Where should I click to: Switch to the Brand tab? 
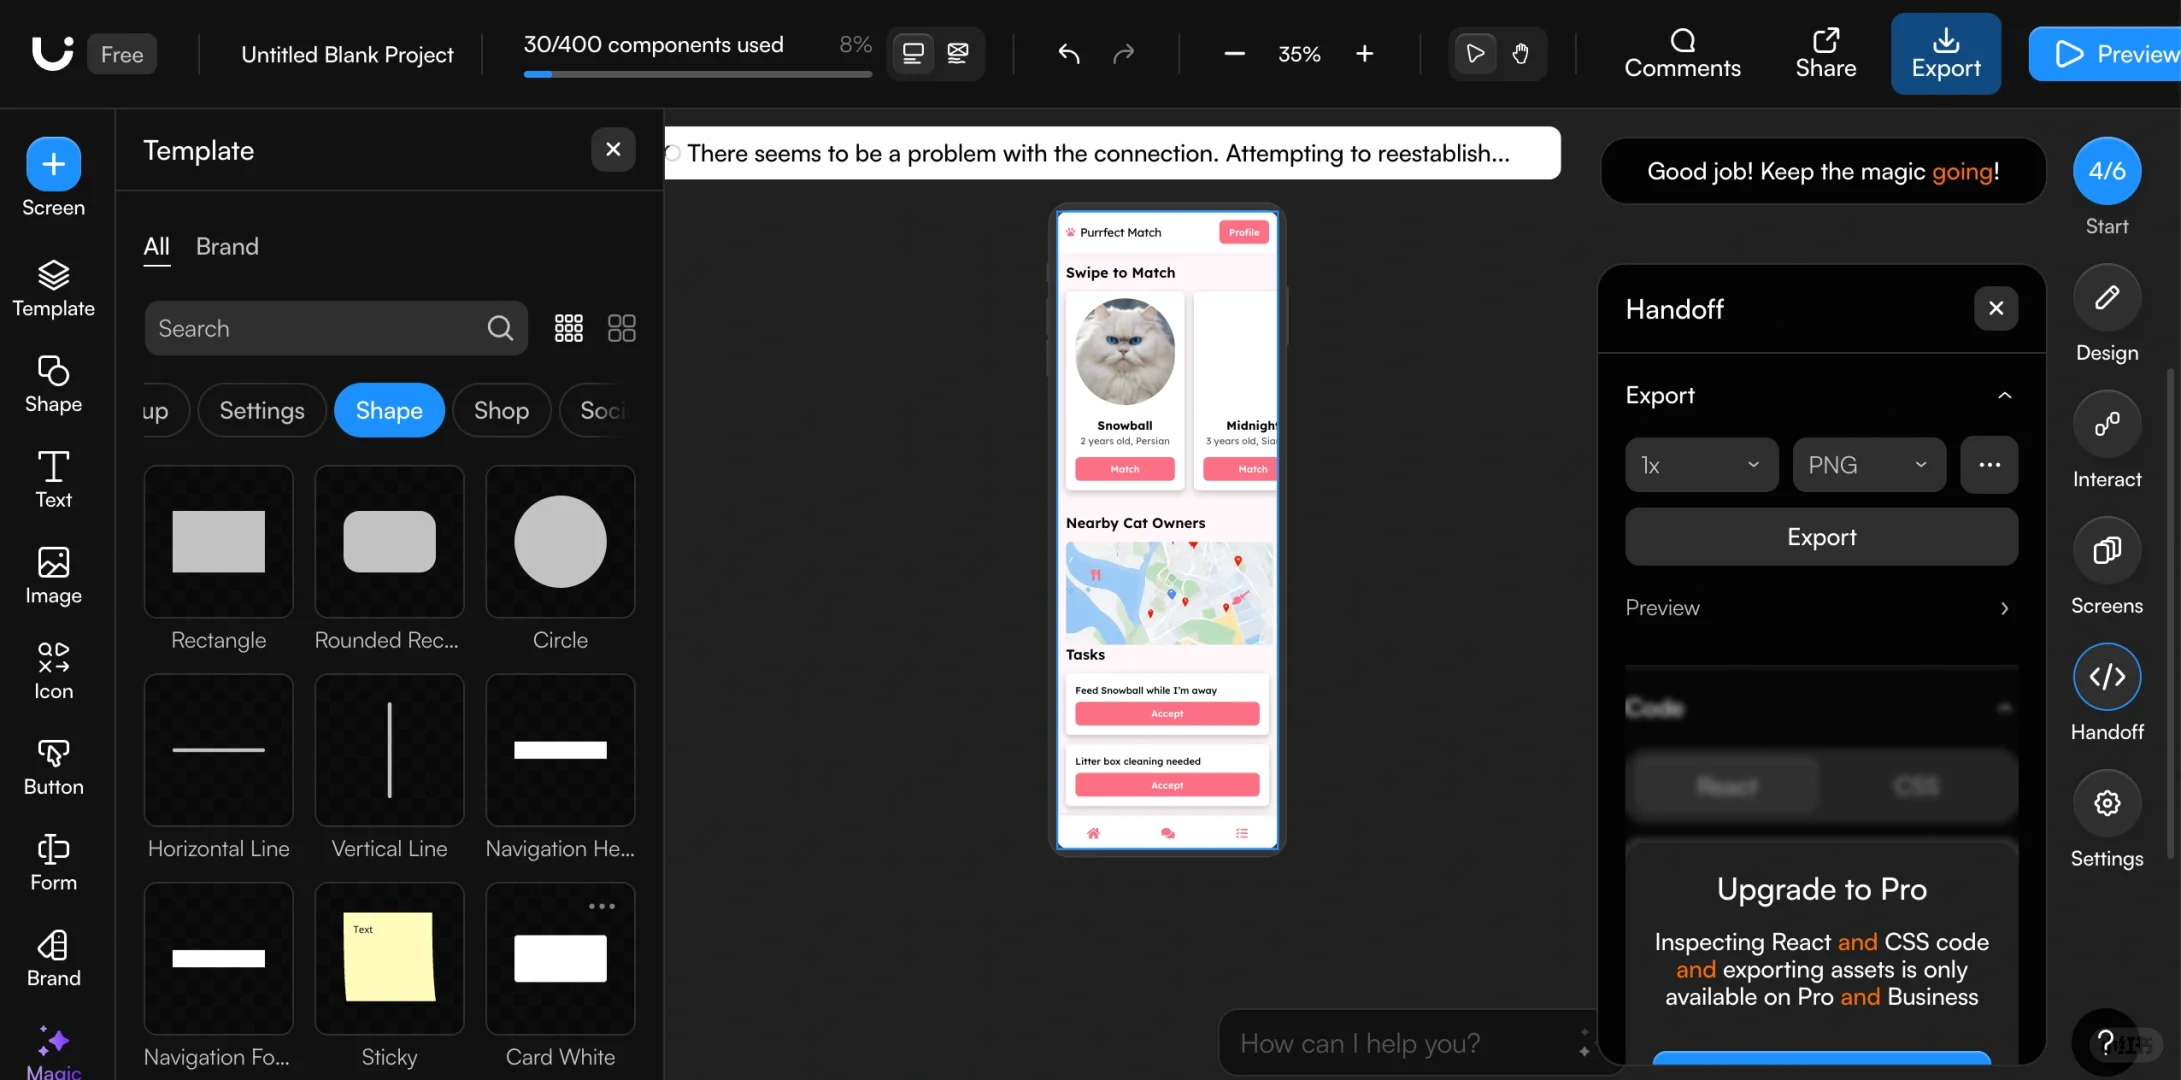227,246
